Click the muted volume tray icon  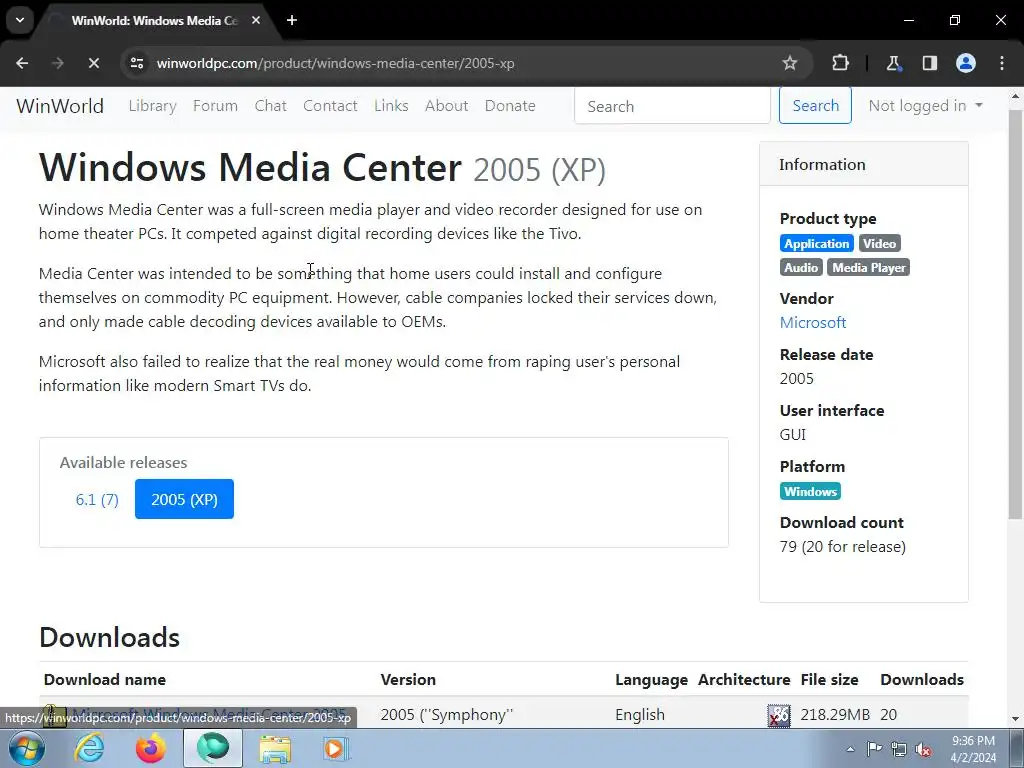pos(923,749)
